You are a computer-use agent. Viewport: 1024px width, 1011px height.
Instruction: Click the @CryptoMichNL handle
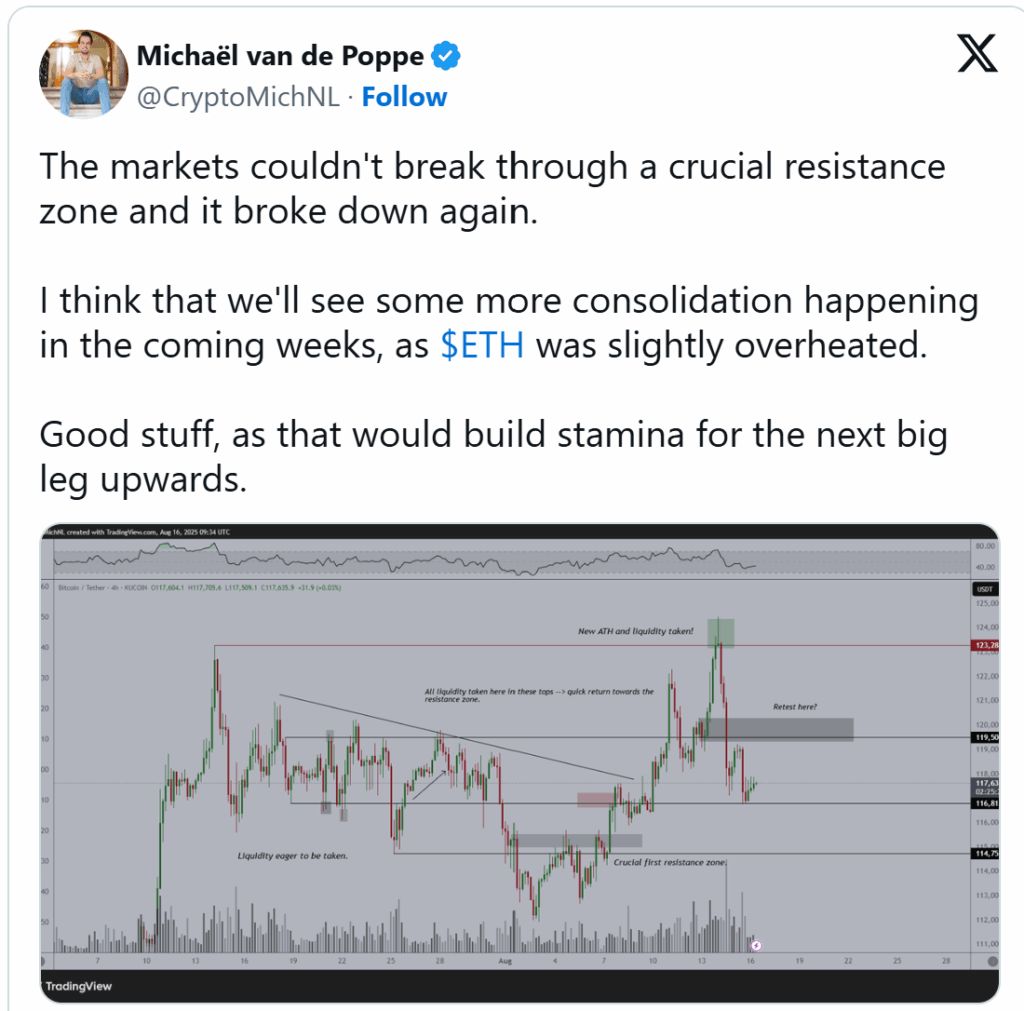pyautogui.click(x=238, y=97)
